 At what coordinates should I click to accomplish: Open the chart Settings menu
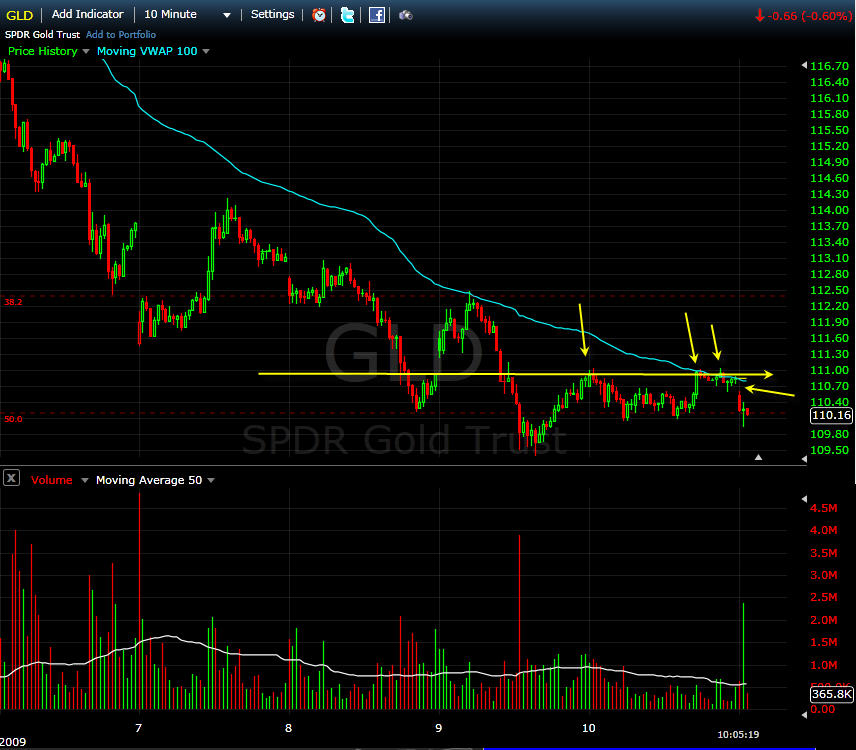272,14
